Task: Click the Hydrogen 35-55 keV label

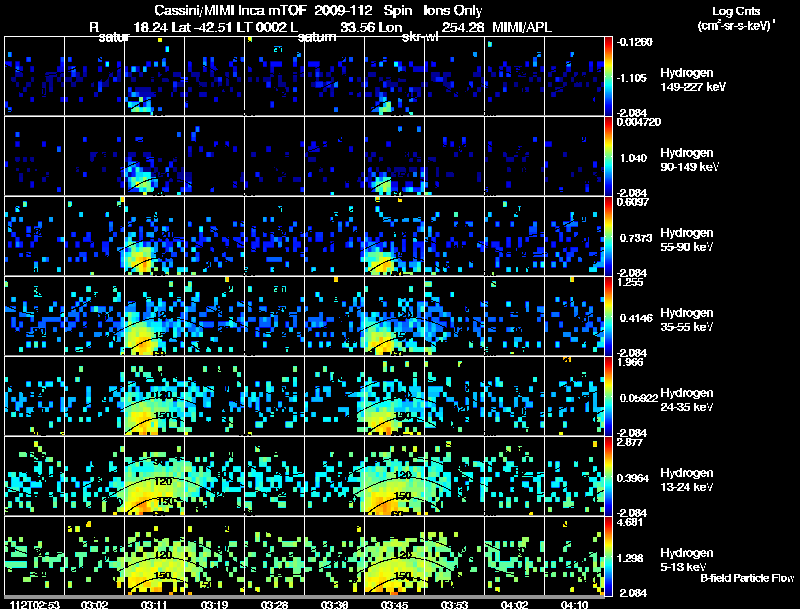Action: 687,320
